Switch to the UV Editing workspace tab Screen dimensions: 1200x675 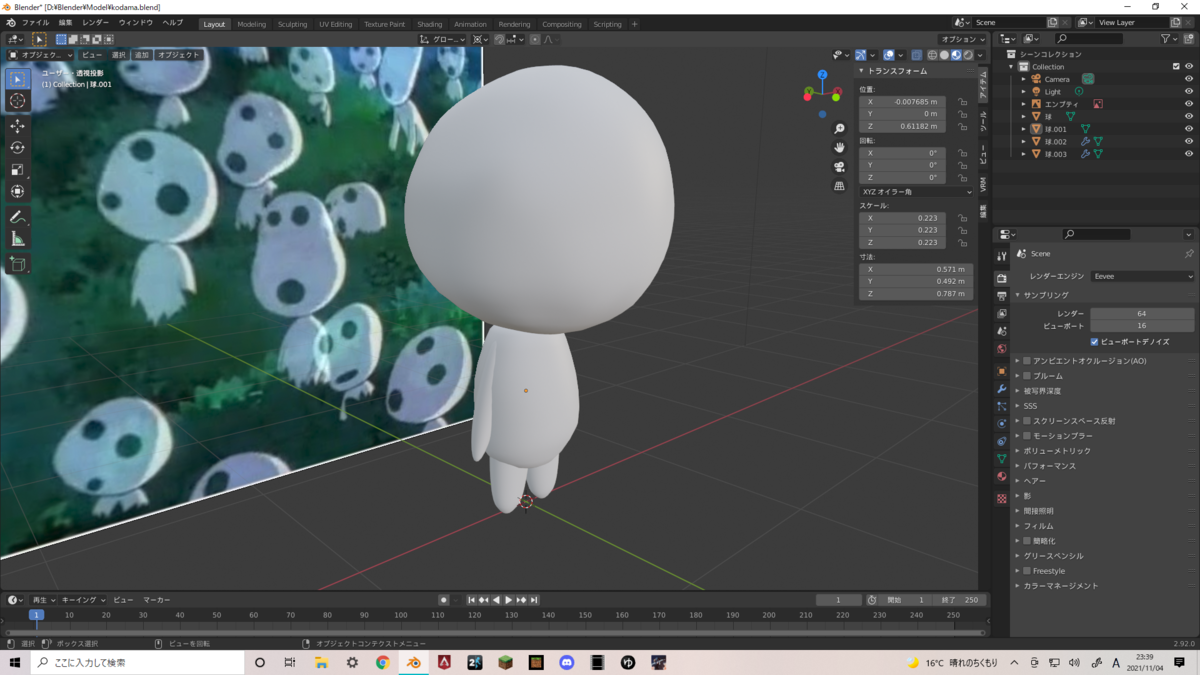336,24
